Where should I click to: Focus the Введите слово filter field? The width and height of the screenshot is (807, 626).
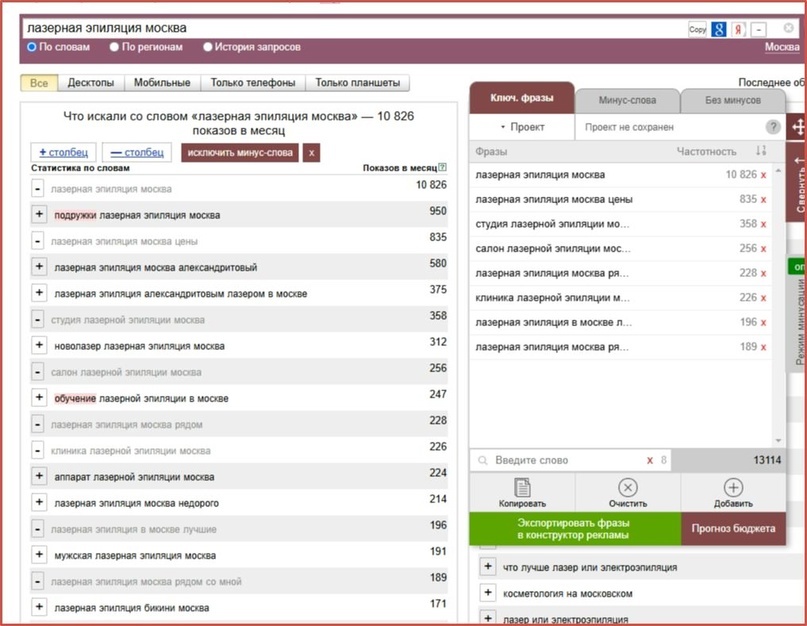tap(570, 460)
